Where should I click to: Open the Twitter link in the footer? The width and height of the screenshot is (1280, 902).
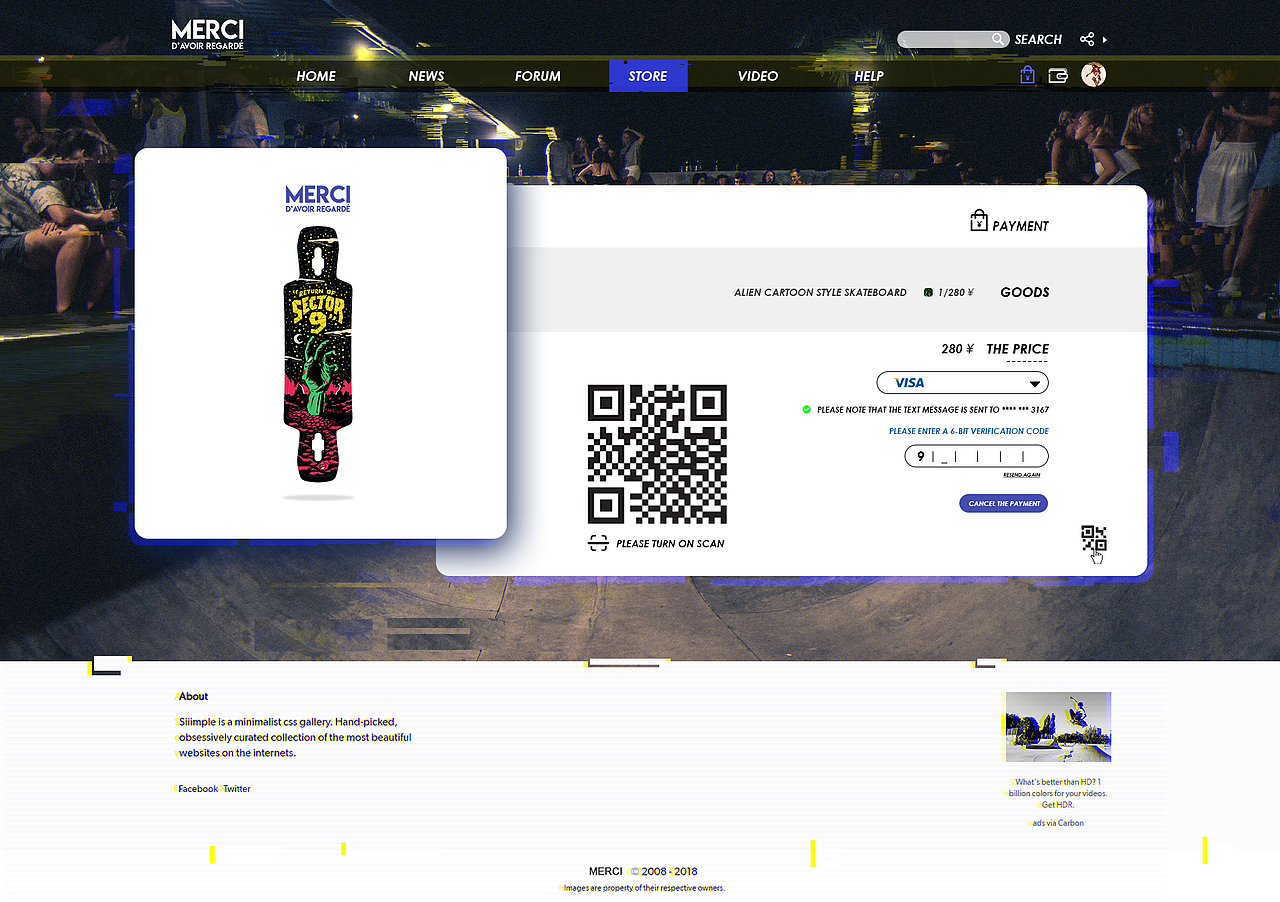click(x=237, y=789)
